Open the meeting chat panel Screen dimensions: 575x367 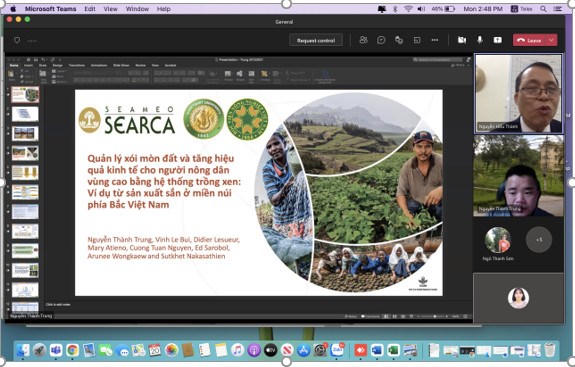pyautogui.click(x=381, y=40)
